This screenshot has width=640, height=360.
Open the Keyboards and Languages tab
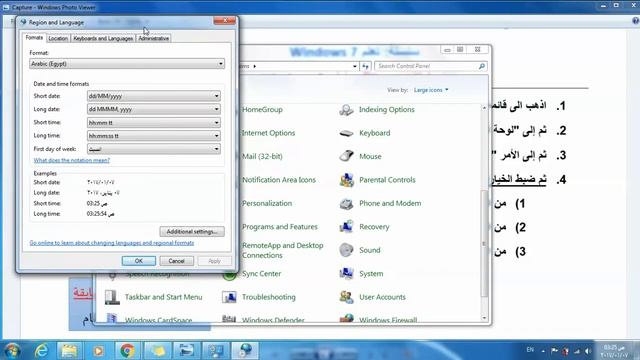point(103,38)
